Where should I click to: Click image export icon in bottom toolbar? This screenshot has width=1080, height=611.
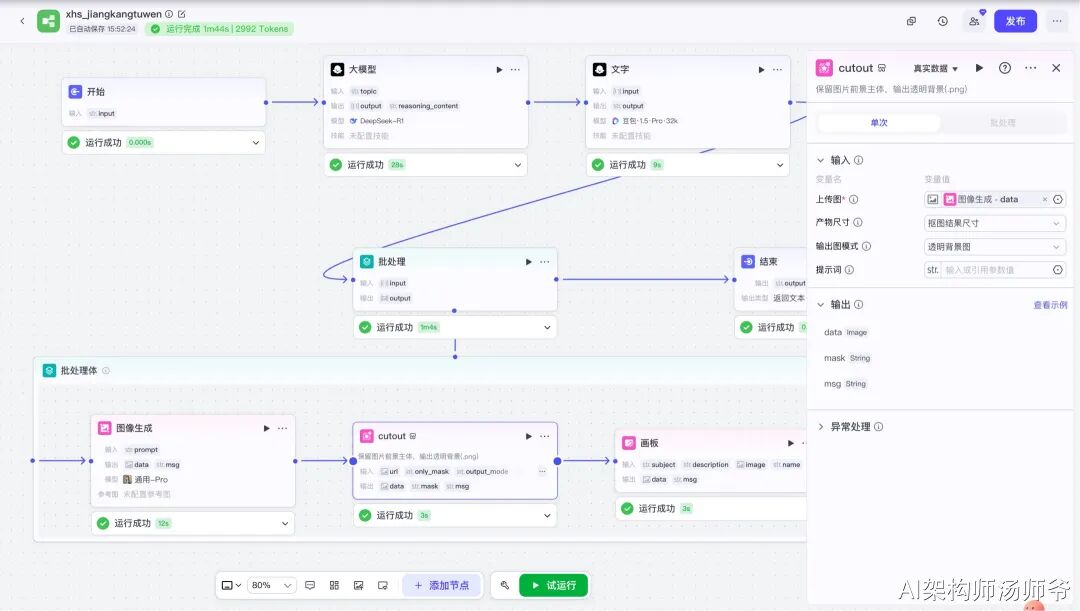(x=358, y=586)
